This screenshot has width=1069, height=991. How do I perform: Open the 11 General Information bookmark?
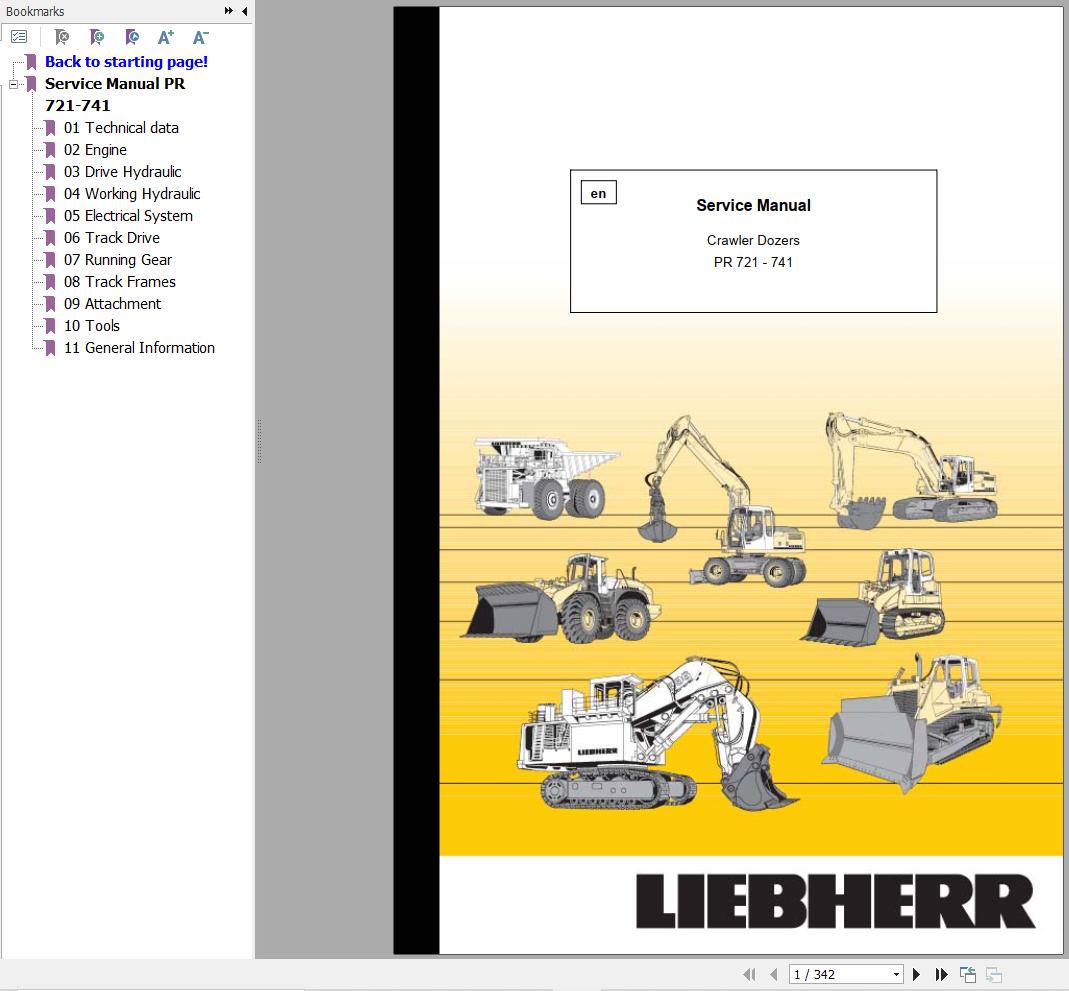(x=139, y=348)
